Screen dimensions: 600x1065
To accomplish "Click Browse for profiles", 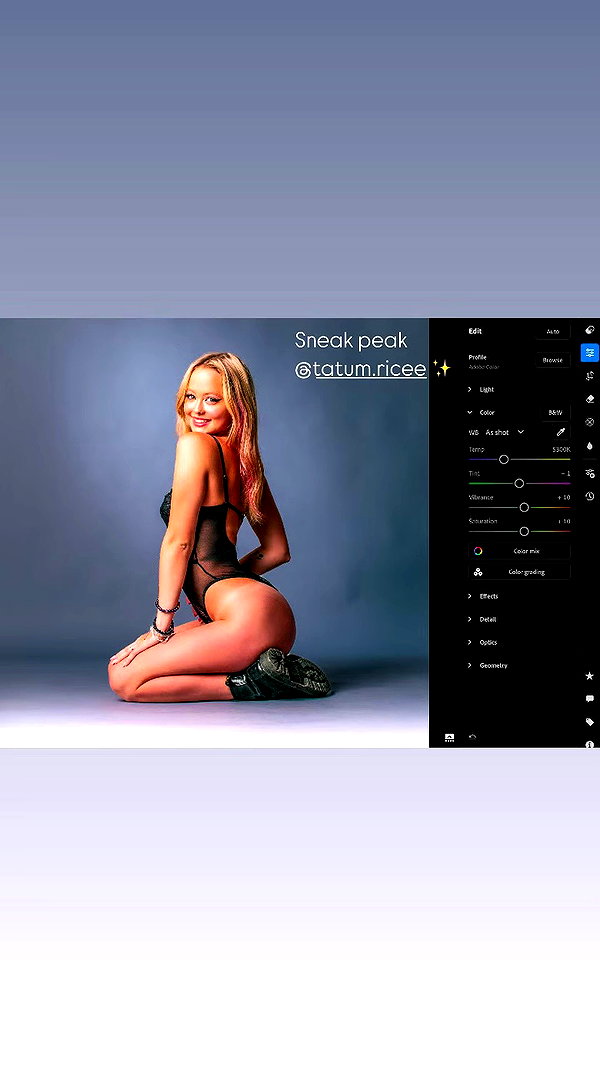I will [552, 360].
